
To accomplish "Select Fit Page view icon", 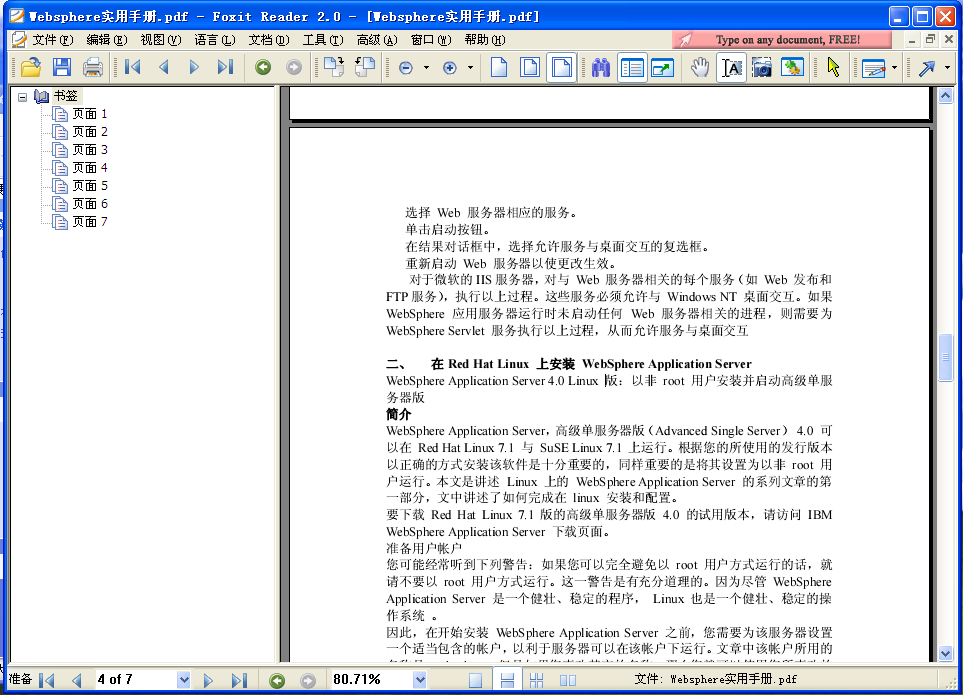I will pyautogui.click(x=529, y=67).
